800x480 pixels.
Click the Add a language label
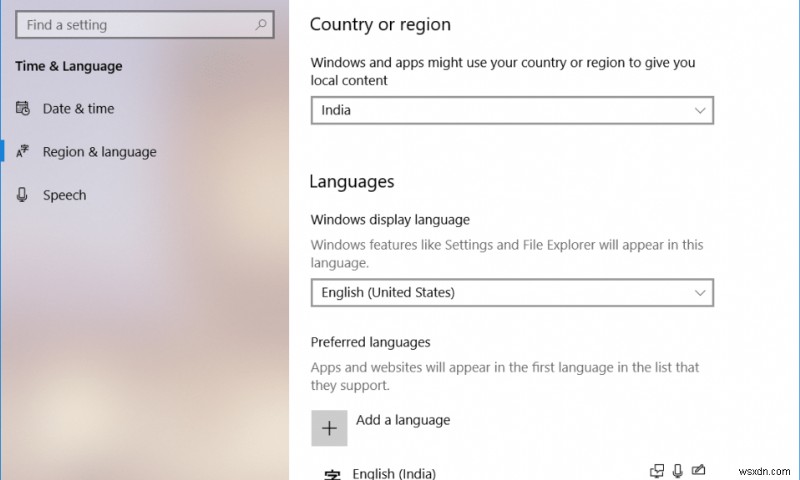[x=403, y=420]
